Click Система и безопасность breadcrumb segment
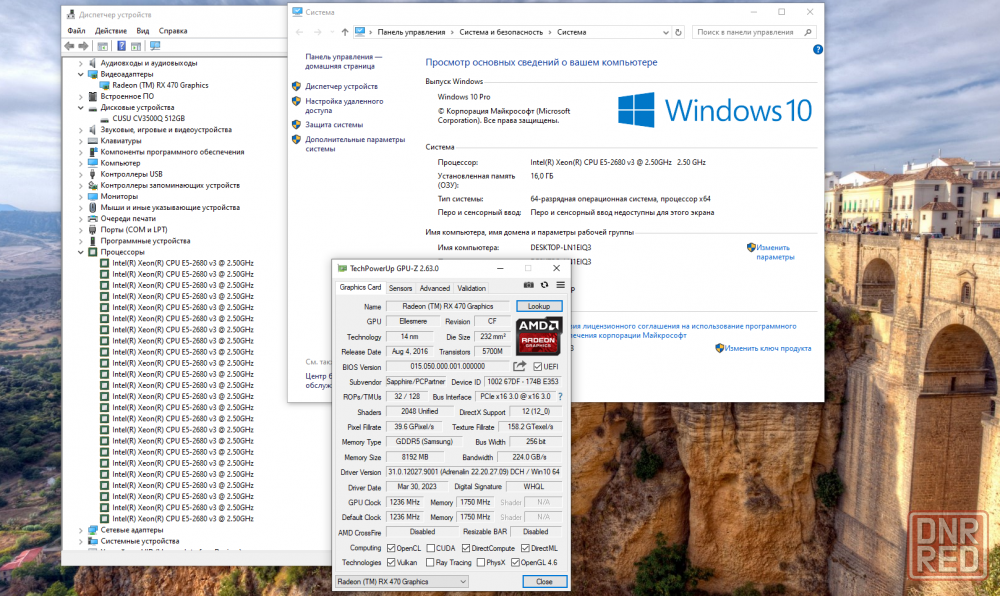 point(501,32)
